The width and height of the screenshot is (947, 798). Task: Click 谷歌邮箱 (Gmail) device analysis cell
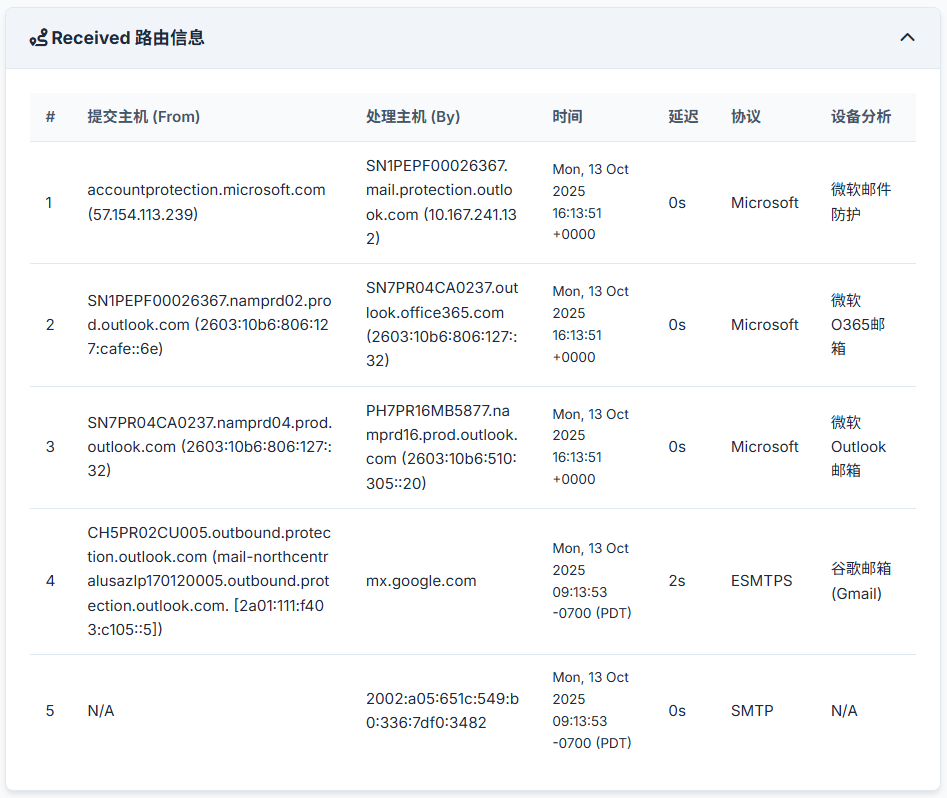click(x=861, y=581)
